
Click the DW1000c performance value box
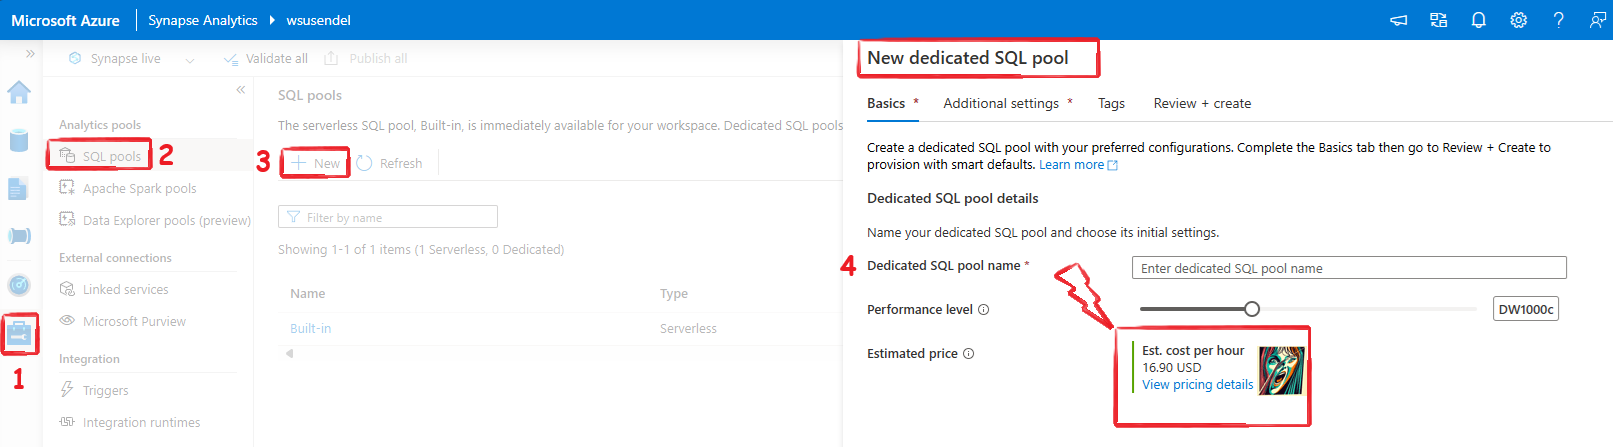click(1526, 309)
